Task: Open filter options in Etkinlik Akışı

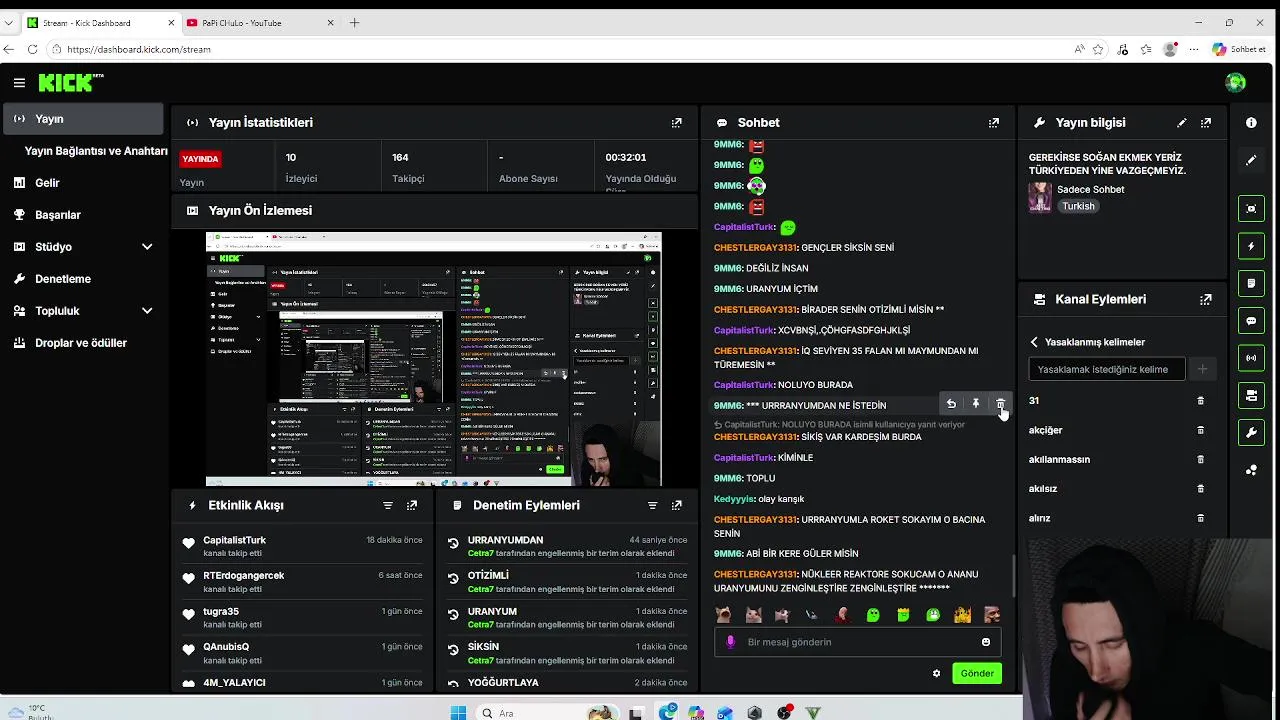Action: click(x=388, y=505)
